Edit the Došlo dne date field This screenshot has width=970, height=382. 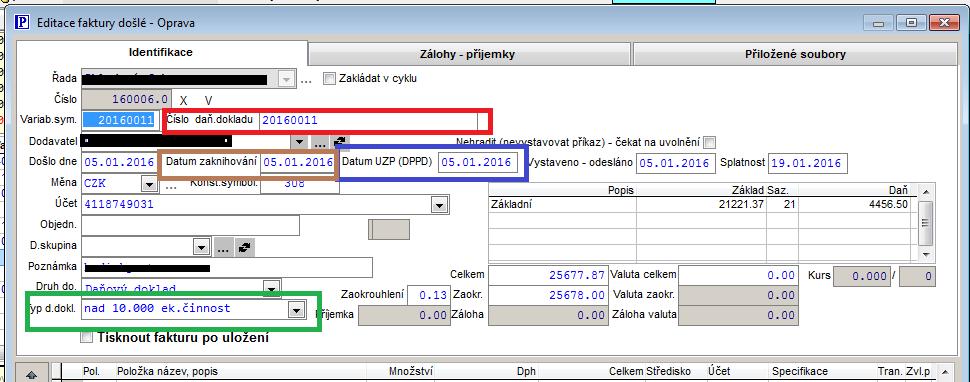click(x=119, y=163)
